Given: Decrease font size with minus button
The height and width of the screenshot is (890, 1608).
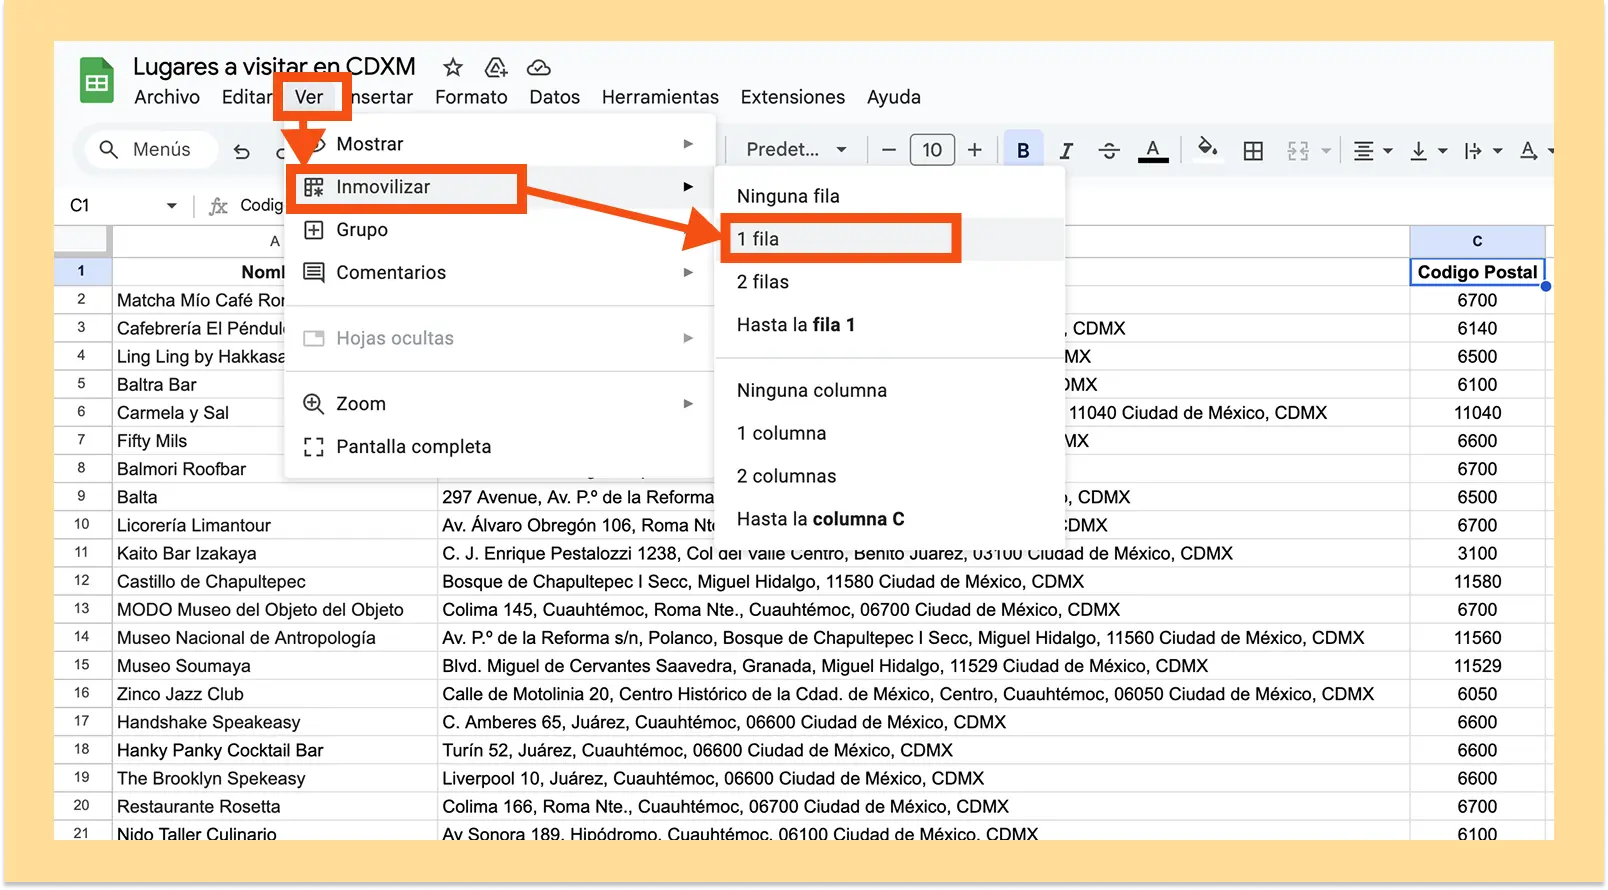Looking at the screenshot, I should coord(889,150).
